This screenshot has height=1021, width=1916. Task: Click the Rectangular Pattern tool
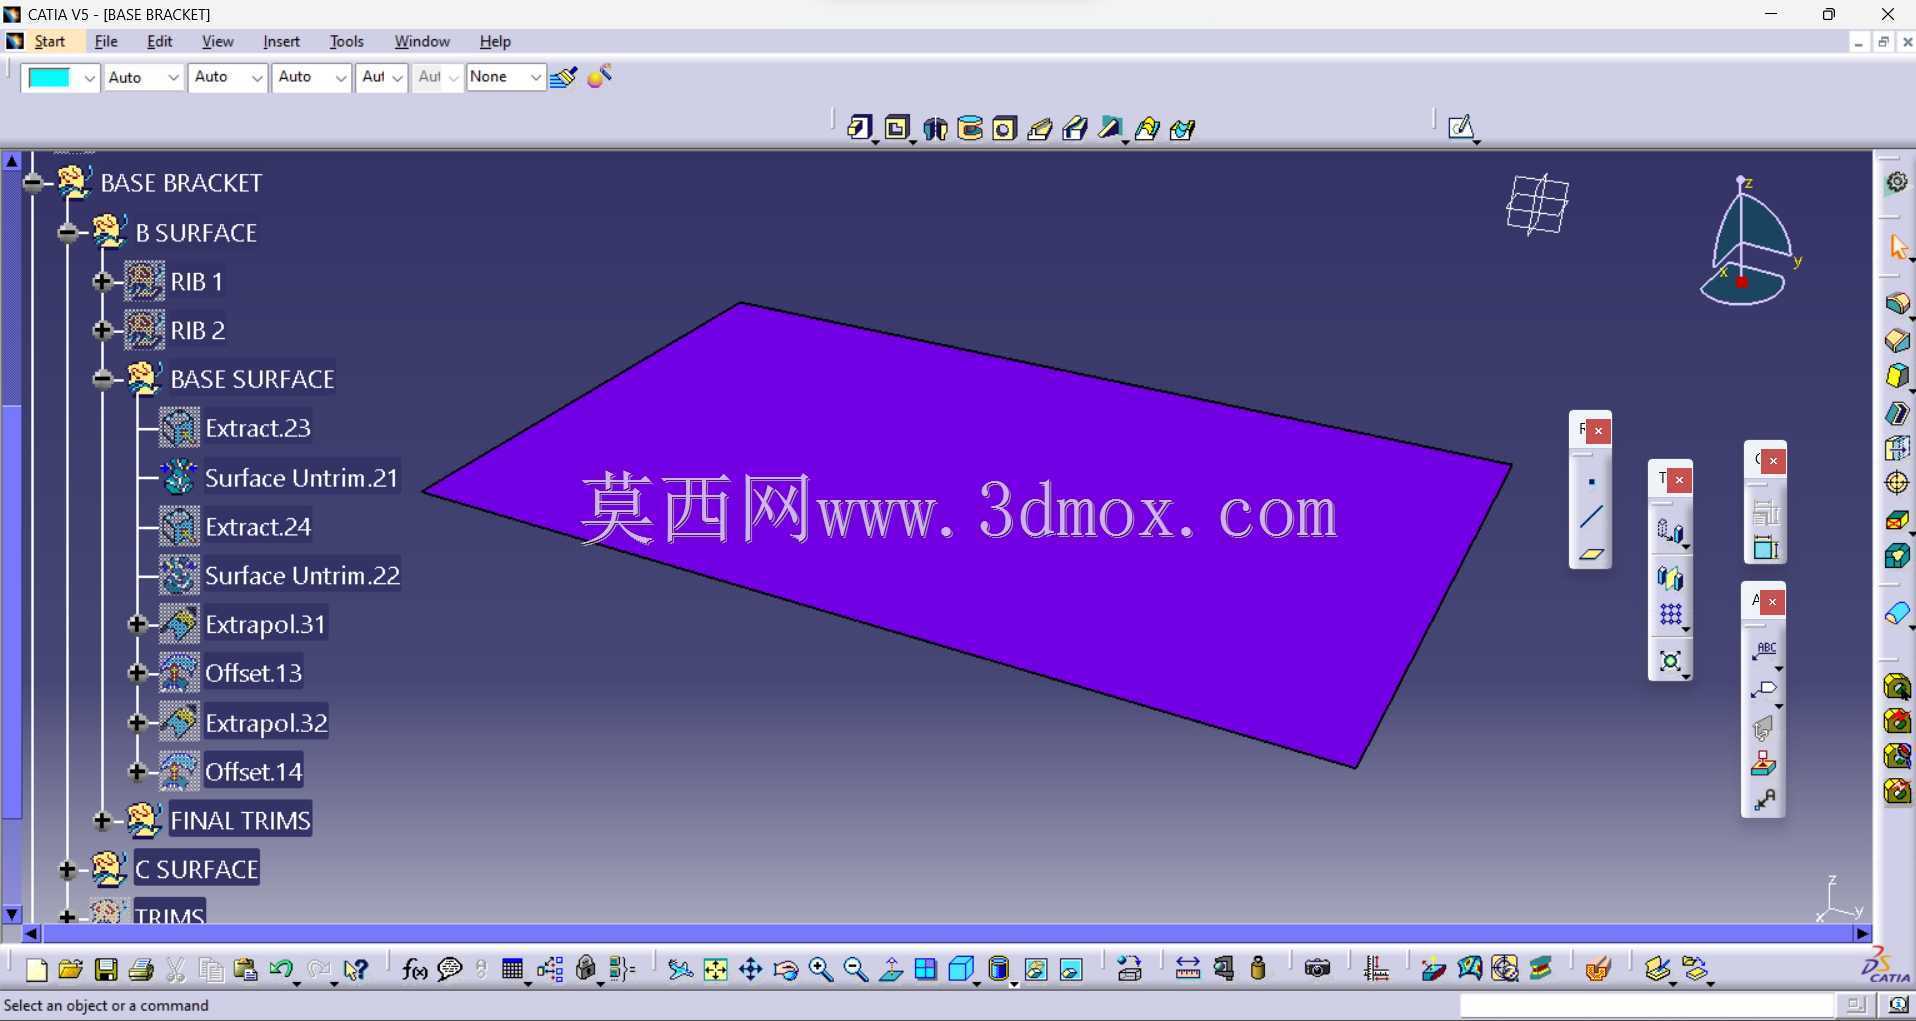click(1670, 614)
